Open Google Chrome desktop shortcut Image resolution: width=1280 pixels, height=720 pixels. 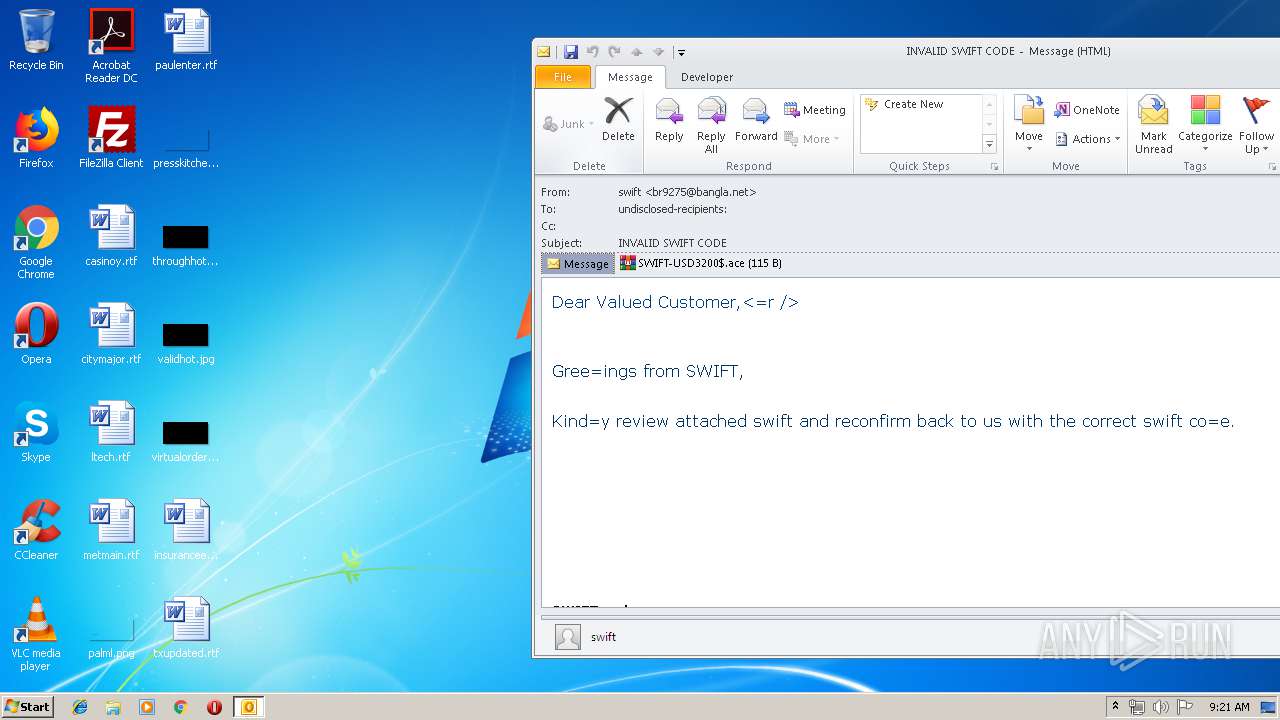point(36,242)
